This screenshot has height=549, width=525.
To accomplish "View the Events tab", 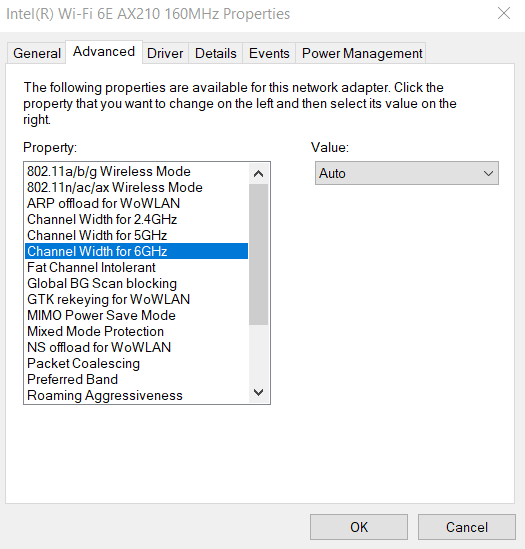I will [x=269, y=53].
